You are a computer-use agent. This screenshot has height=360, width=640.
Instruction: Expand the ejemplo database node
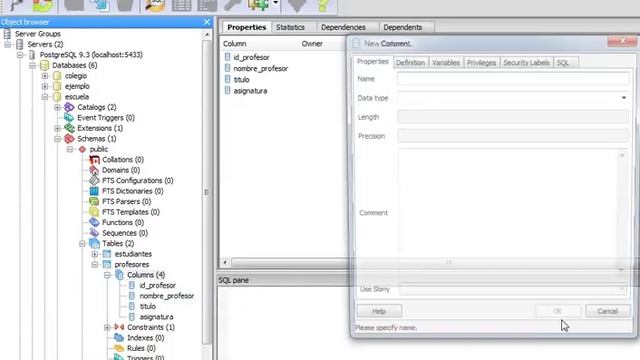pyautogui.click(x=45, y=86)
